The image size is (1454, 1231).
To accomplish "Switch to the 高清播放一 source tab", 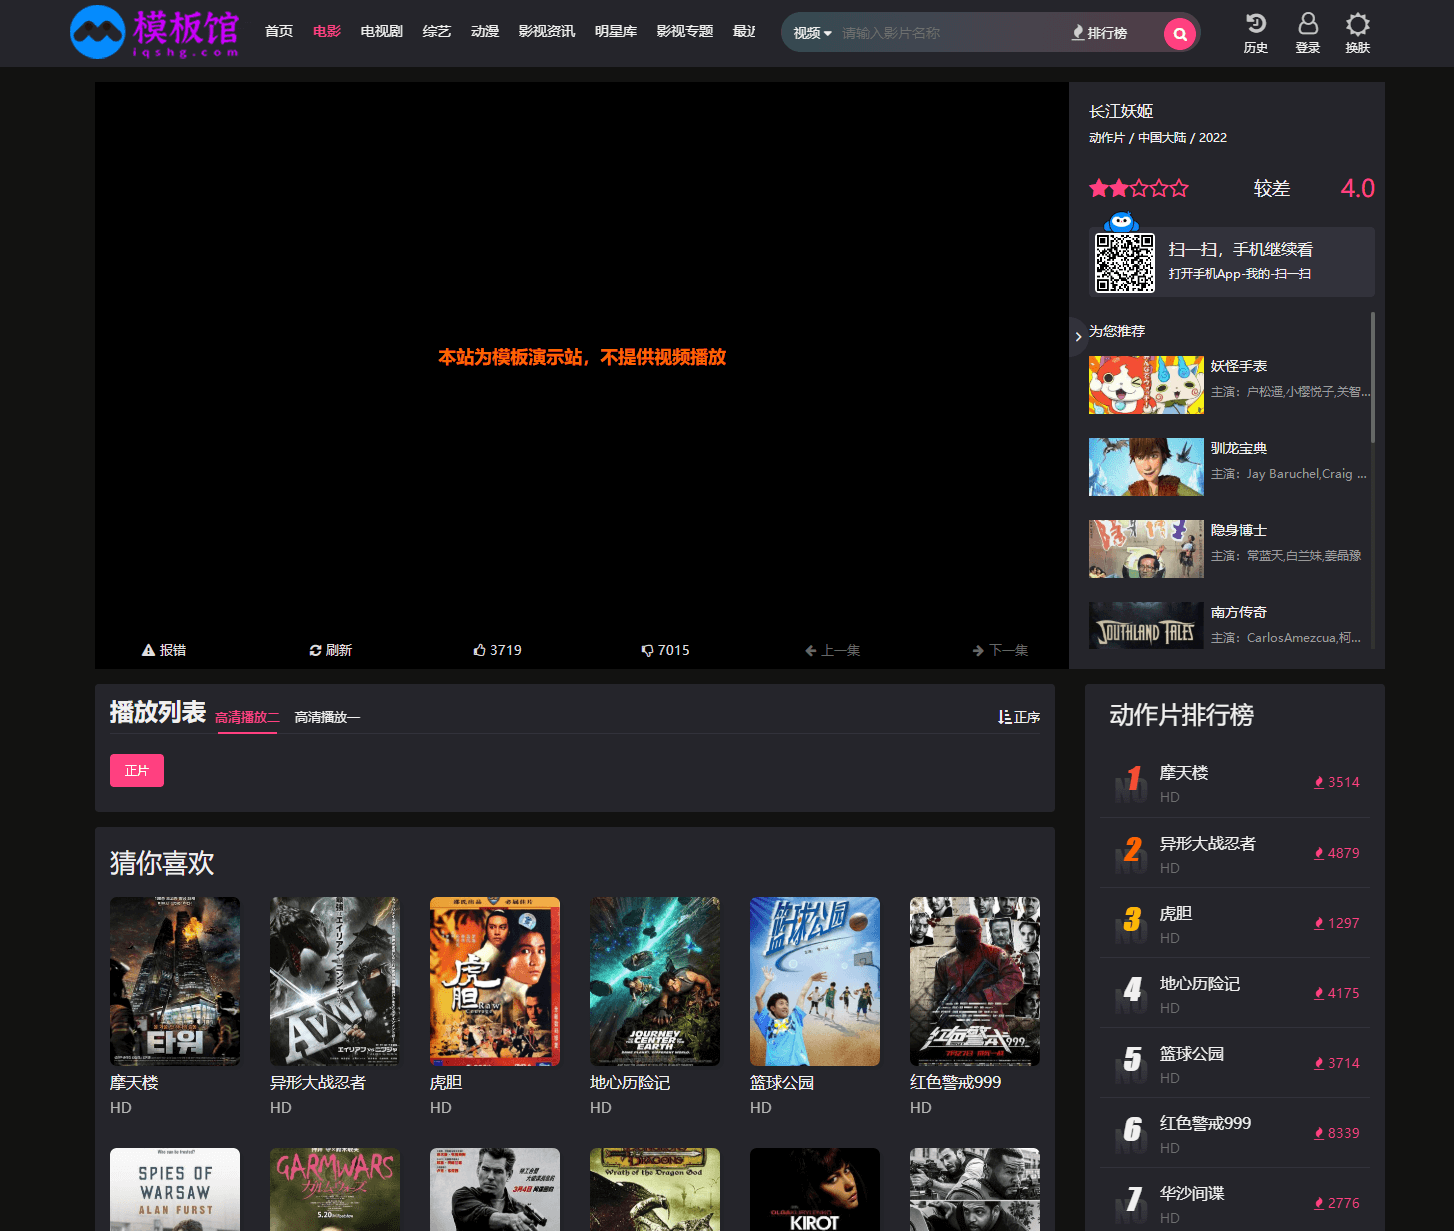I will (327, 717).
